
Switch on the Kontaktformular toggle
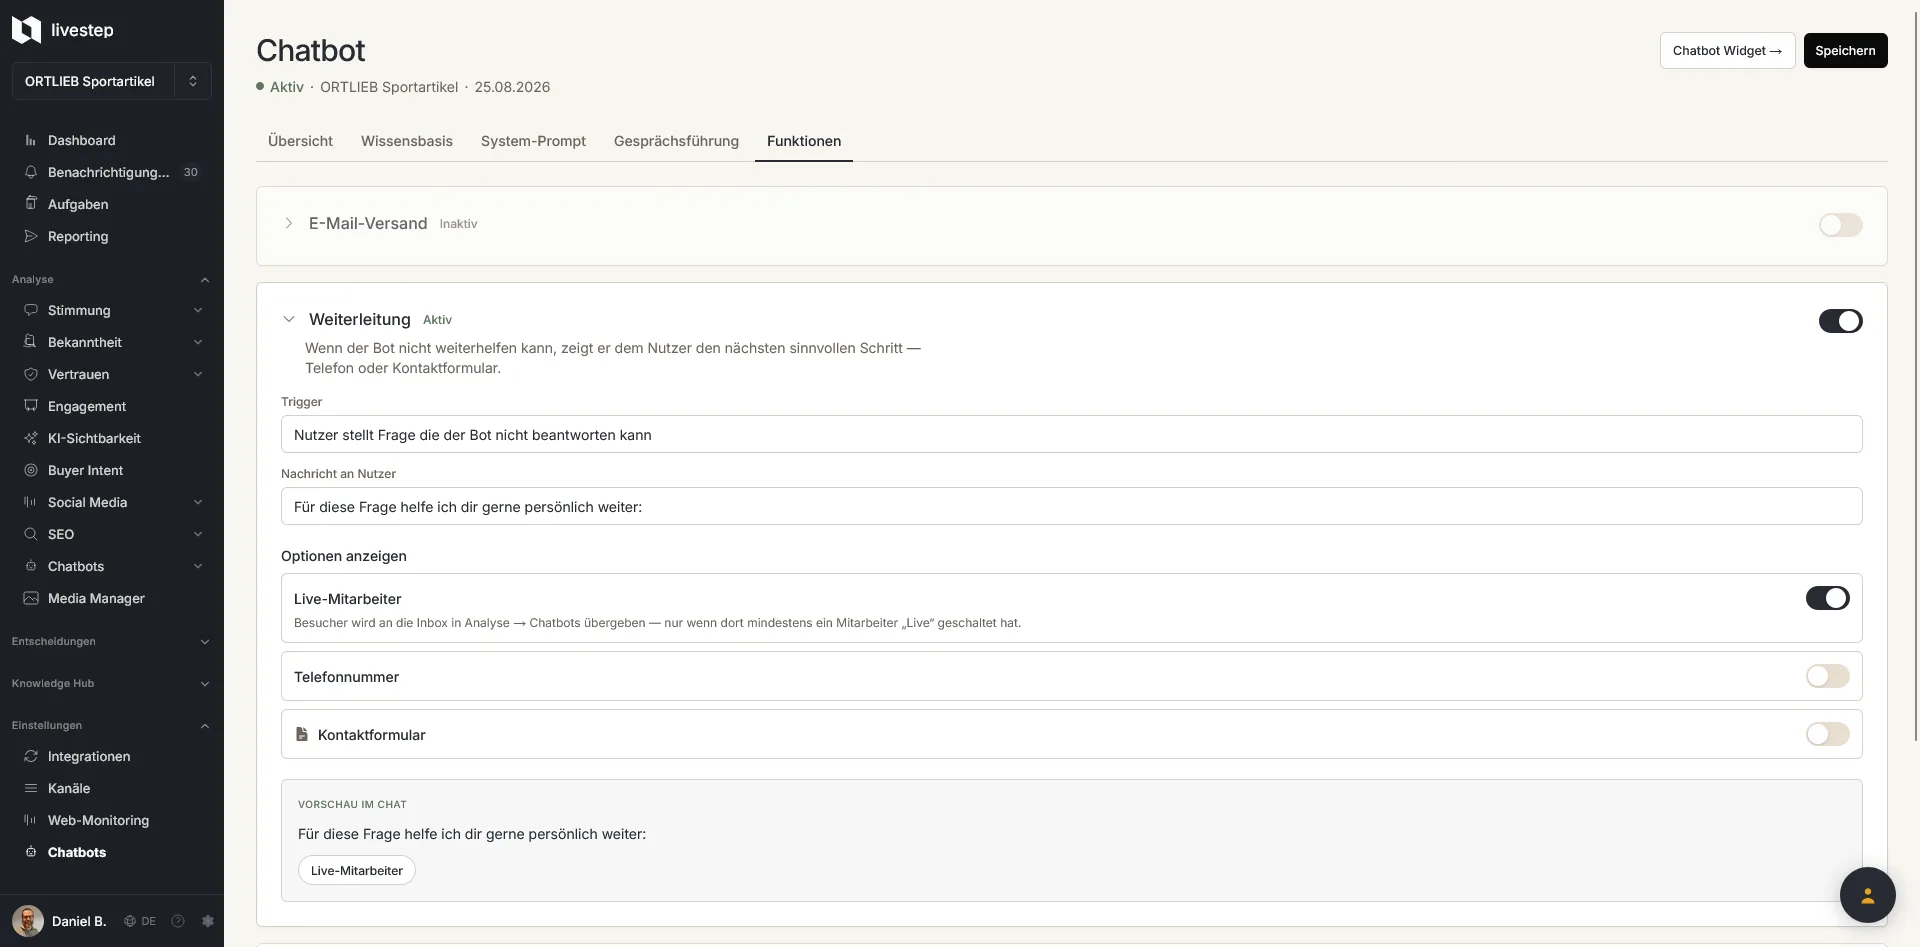[1827, 734]
